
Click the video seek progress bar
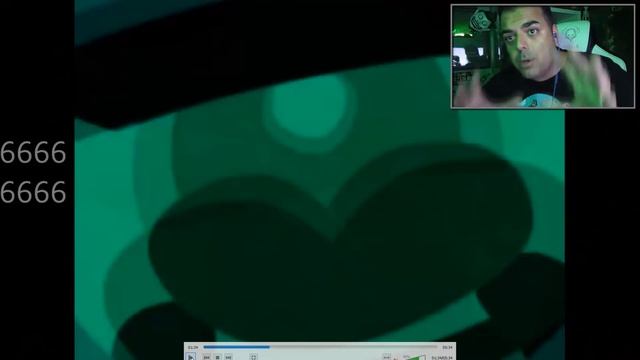click(x=320, y=347)
